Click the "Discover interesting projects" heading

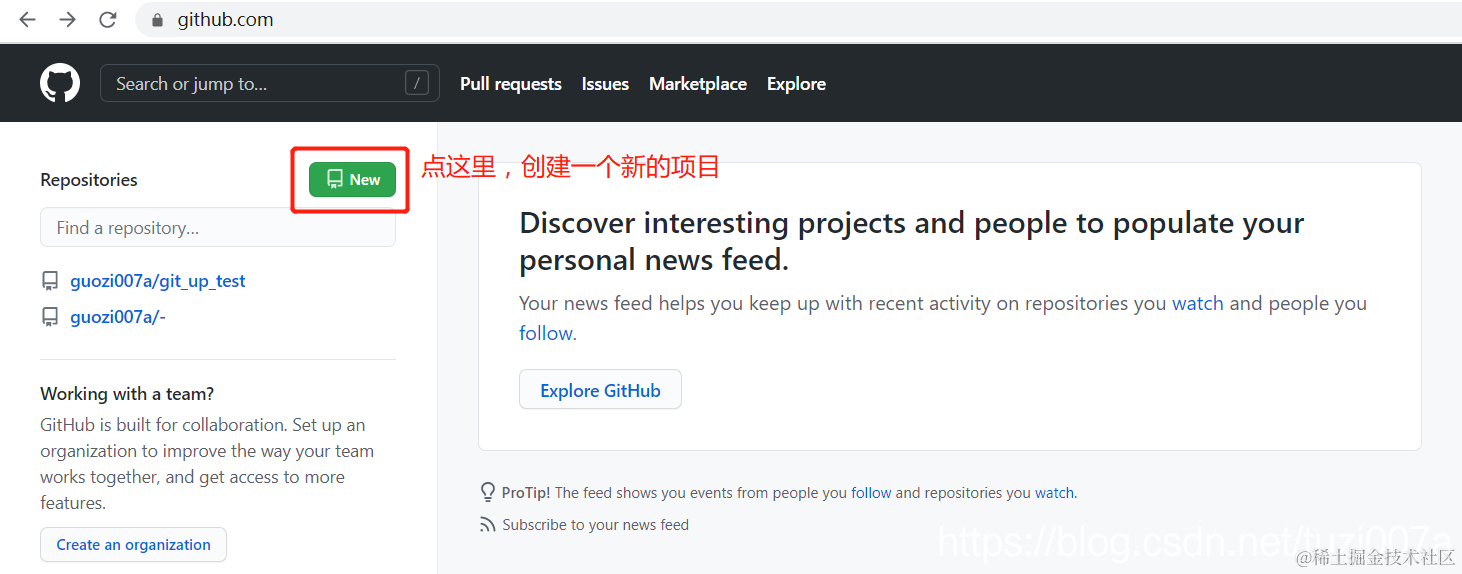tap(912, 241)
